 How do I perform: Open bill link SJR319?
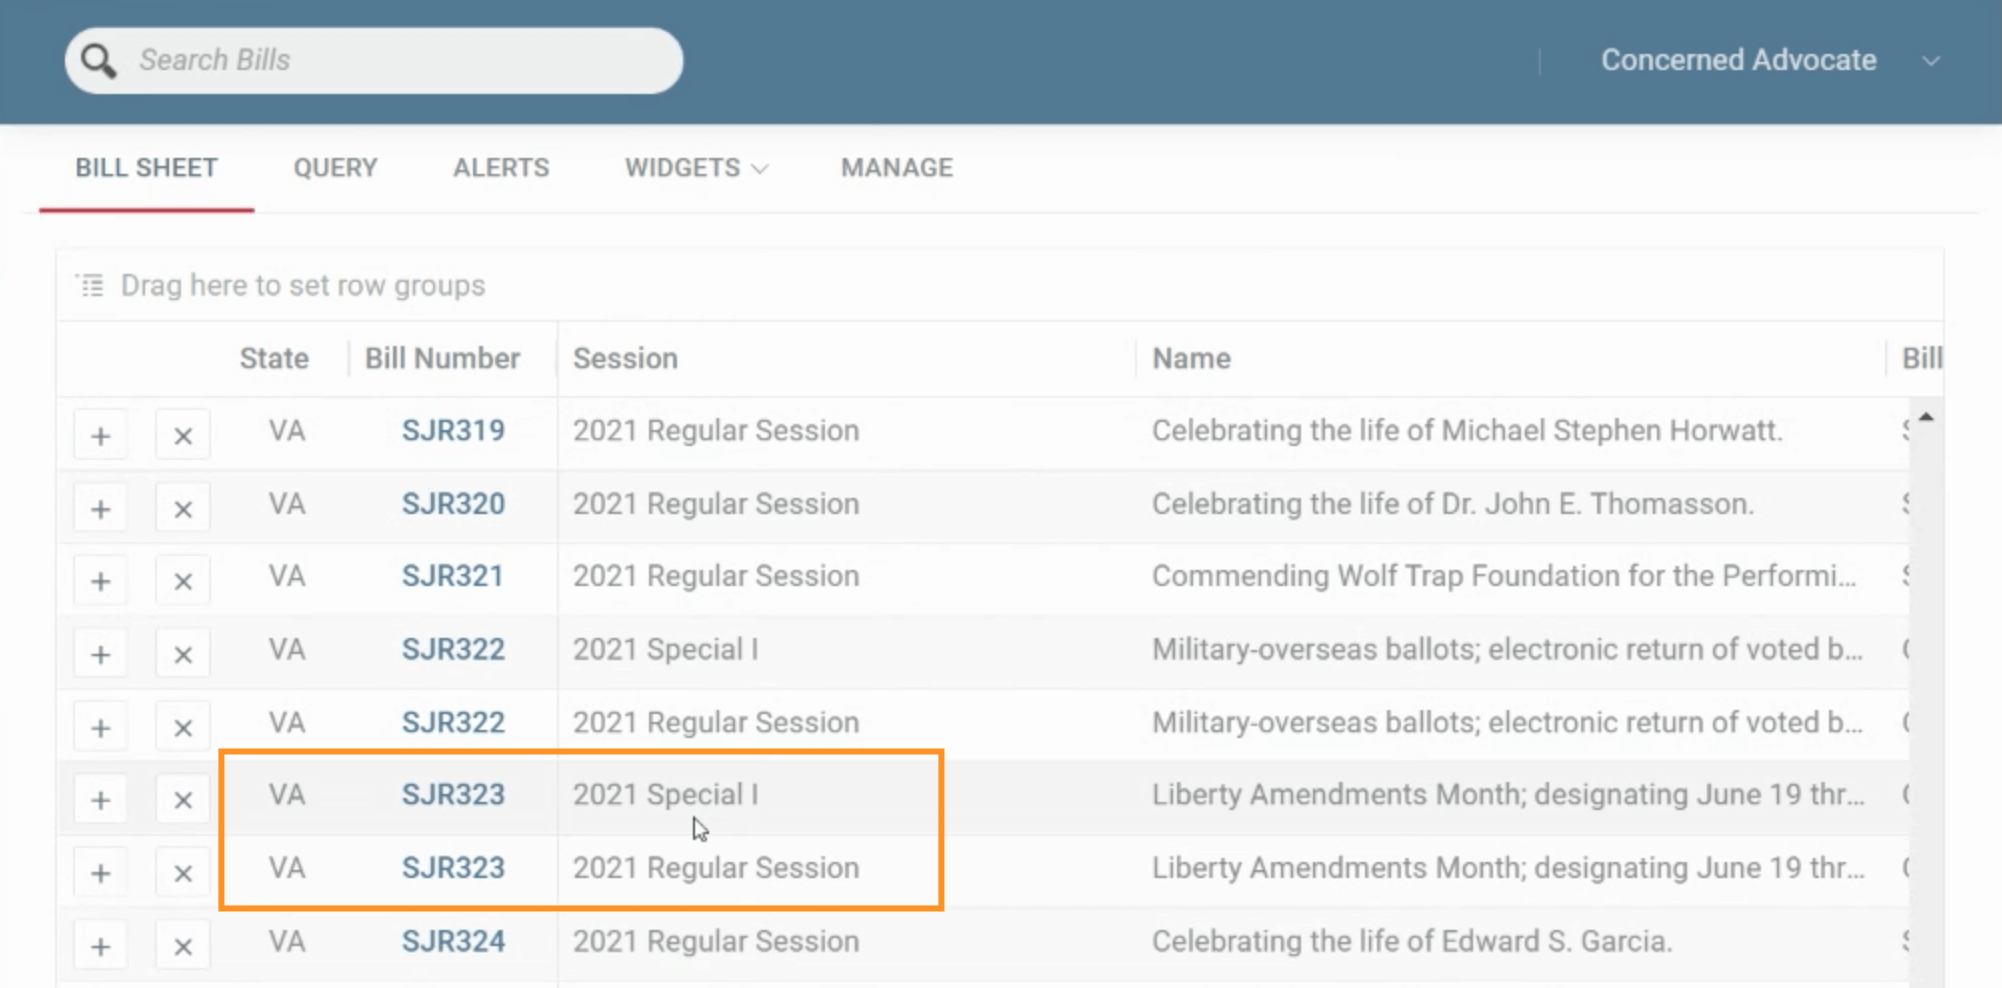pyautogui.click(x=453, y=431)
